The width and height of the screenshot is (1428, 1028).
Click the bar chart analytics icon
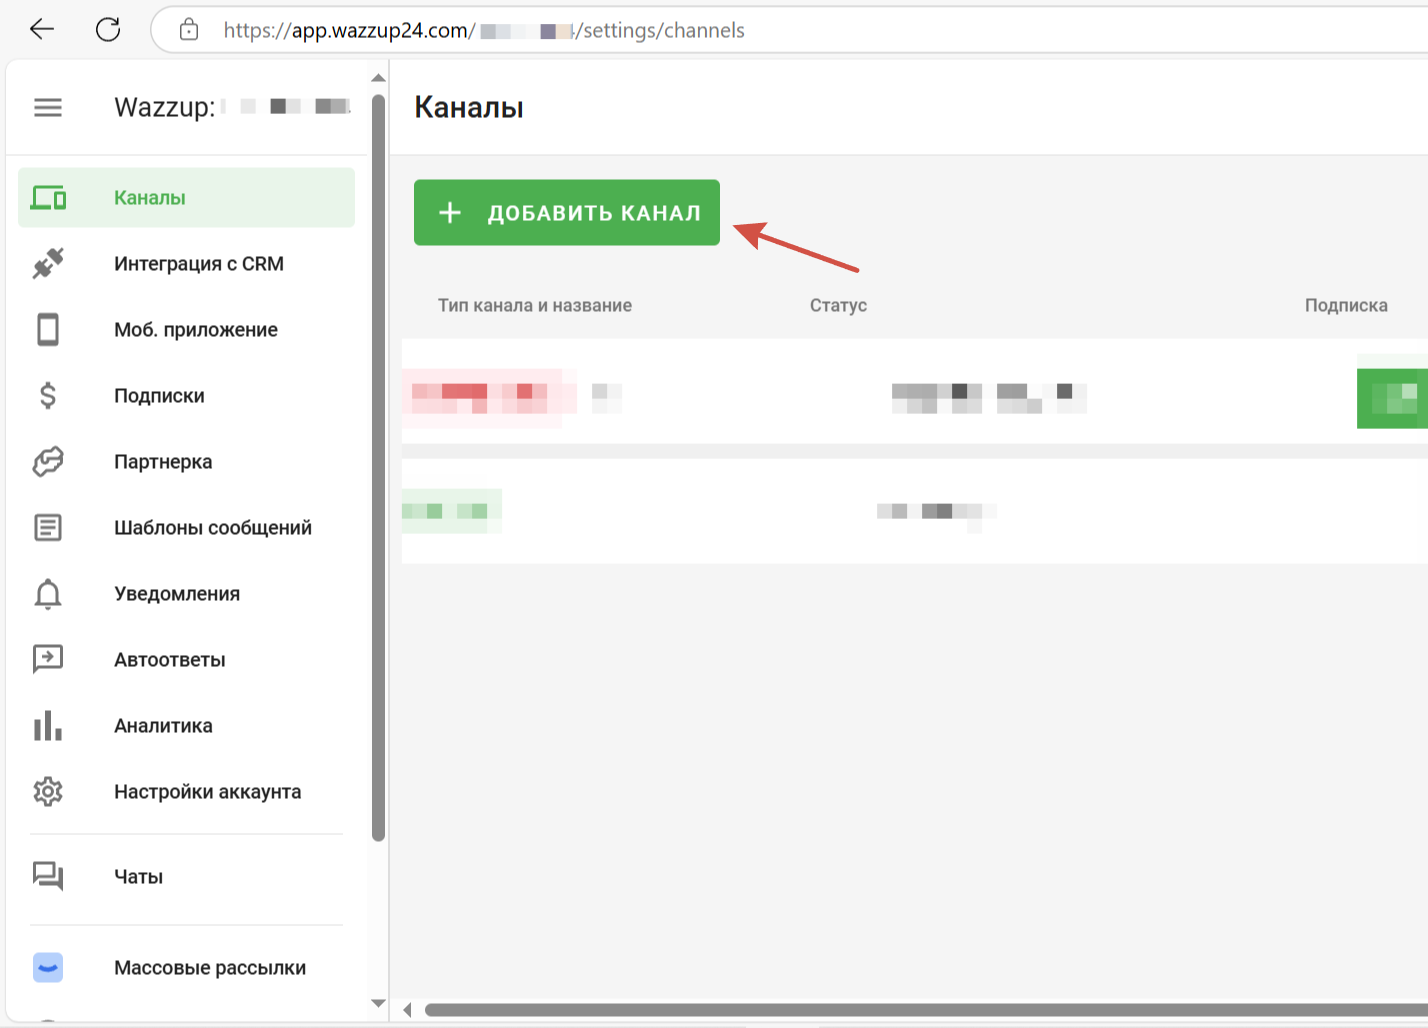[x=48, y=726]
